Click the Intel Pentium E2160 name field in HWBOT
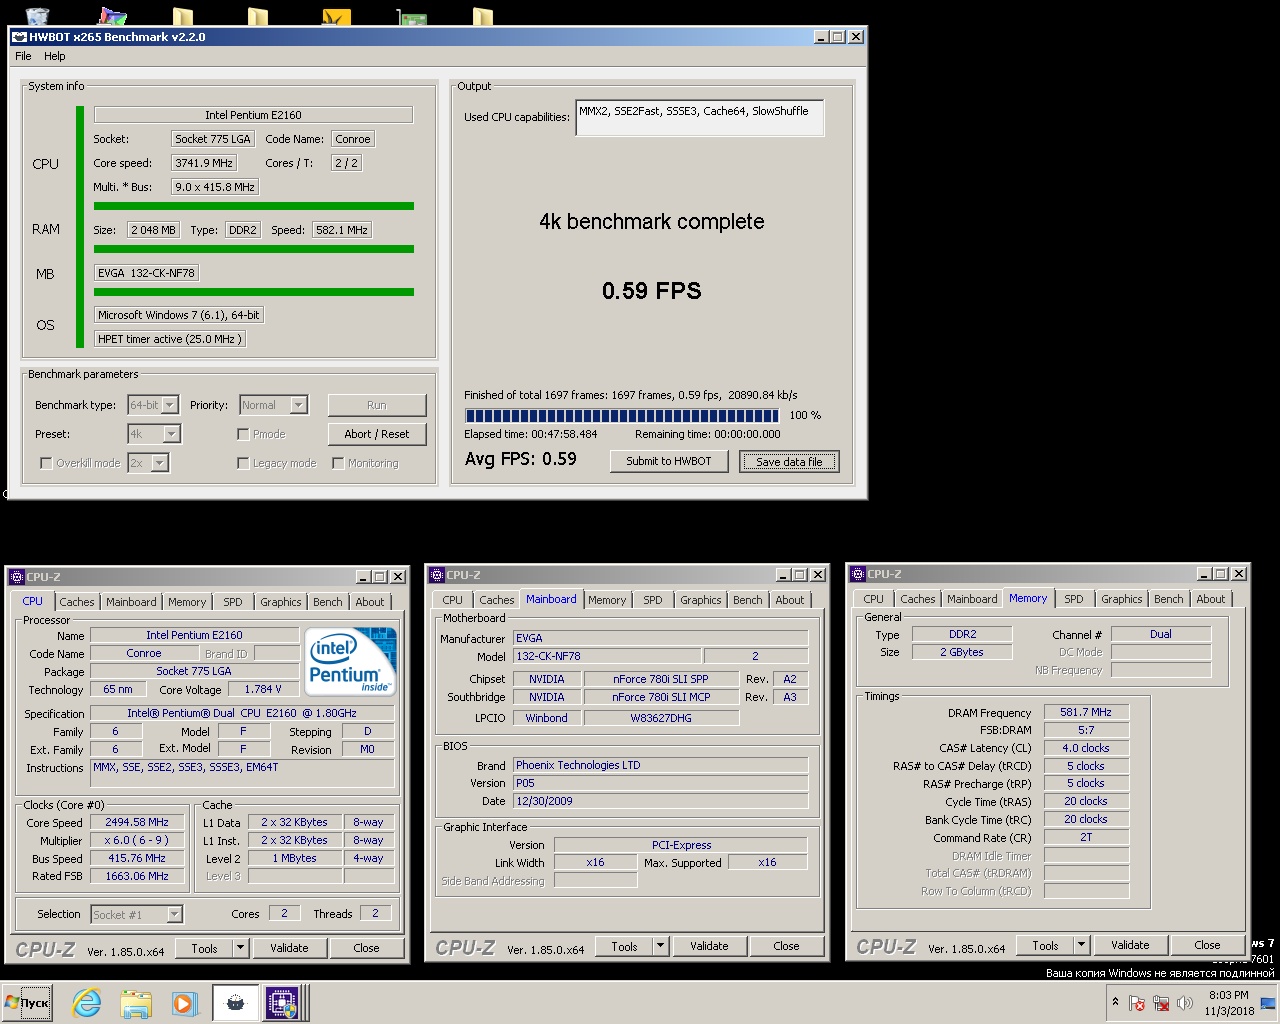This screenshot has height=1024, width=1280. (253, 115)
